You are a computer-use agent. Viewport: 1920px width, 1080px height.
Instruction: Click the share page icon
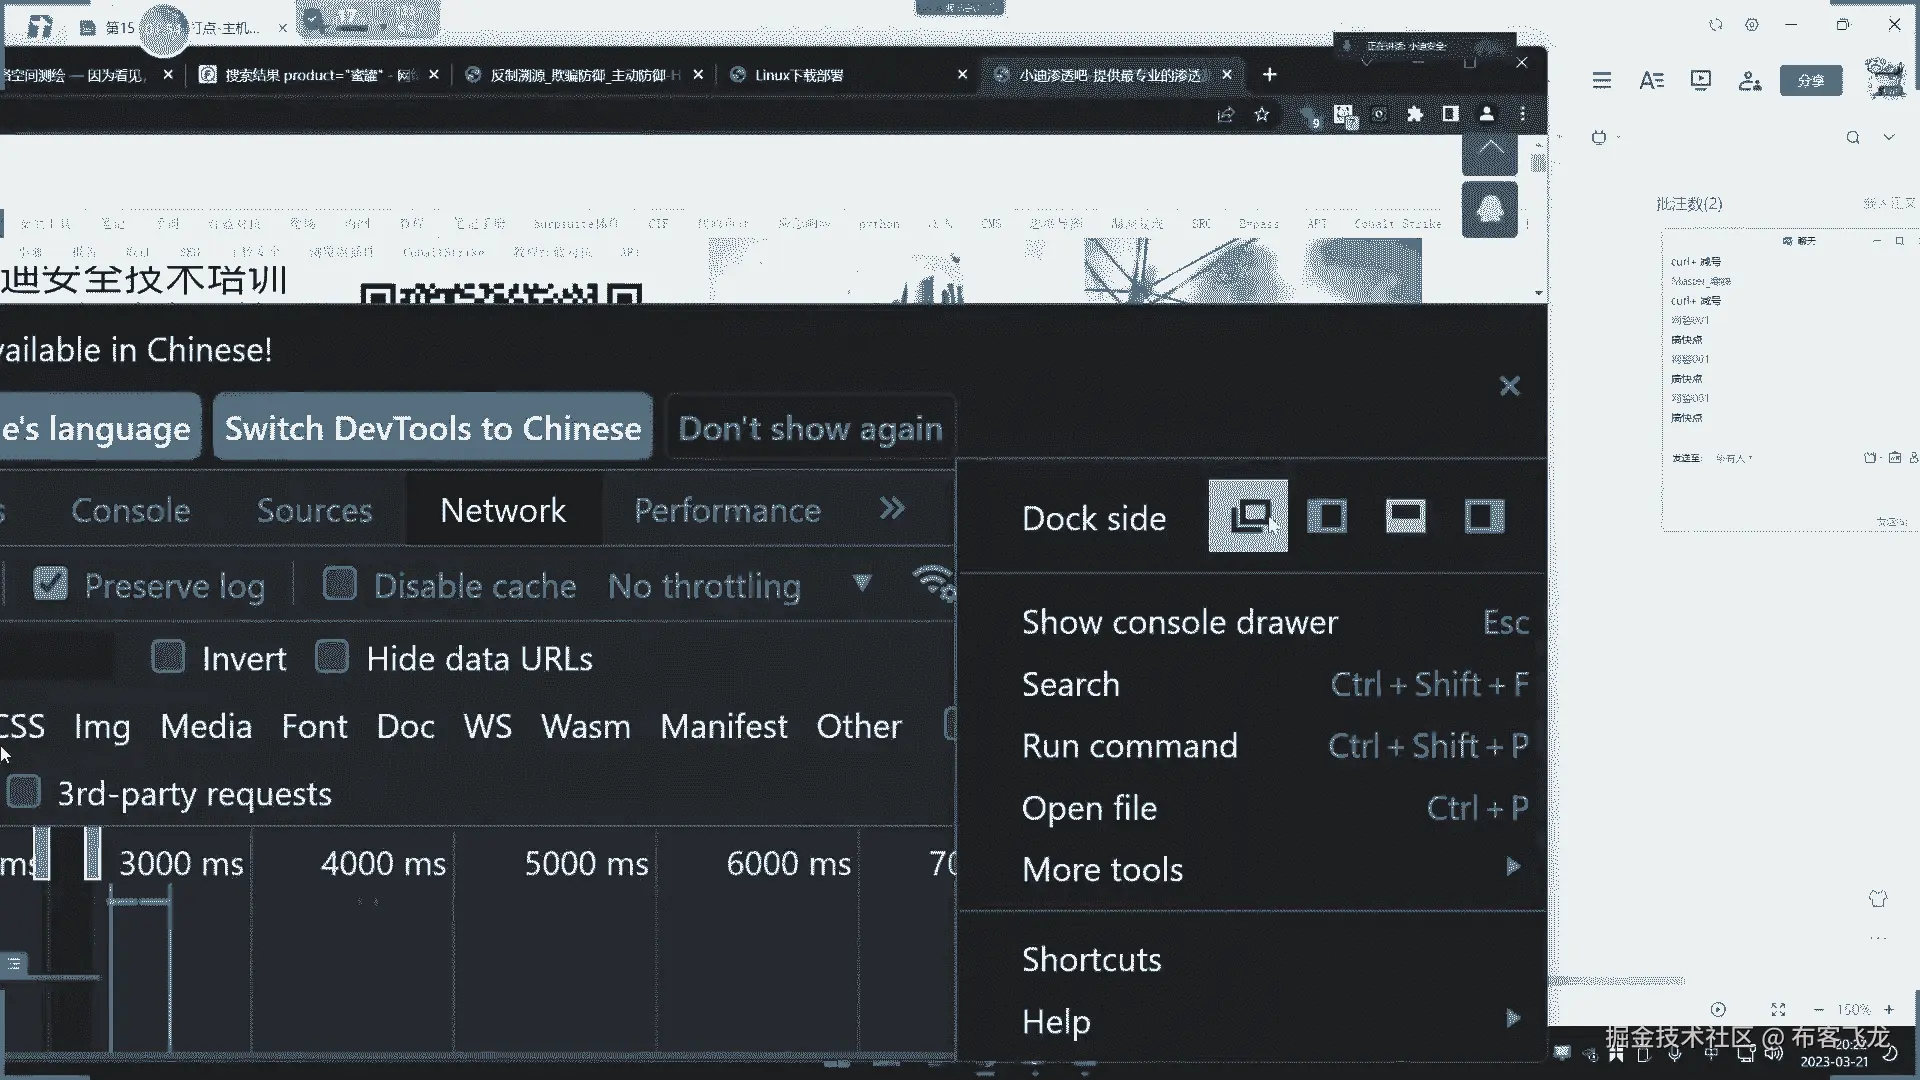click(1225, 115)
